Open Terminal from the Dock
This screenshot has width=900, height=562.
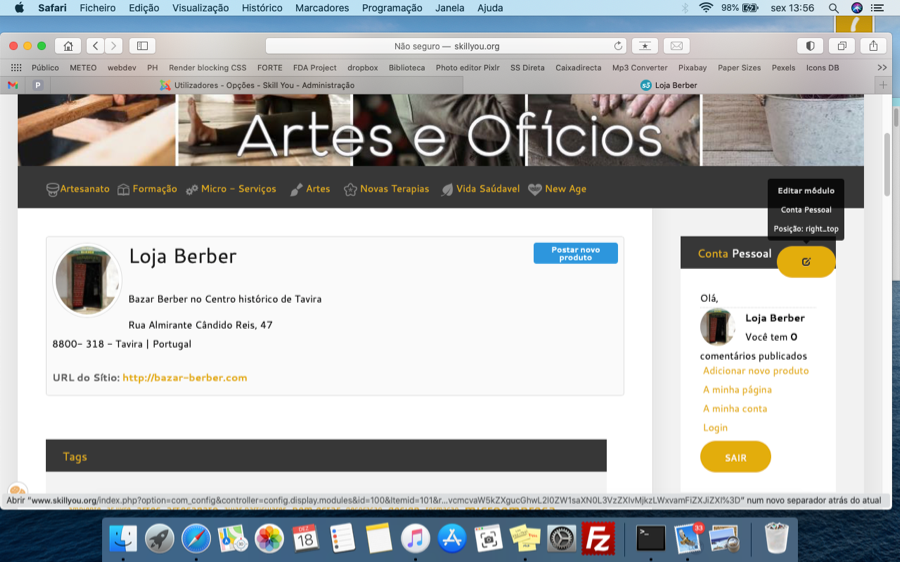pos(651,539)
